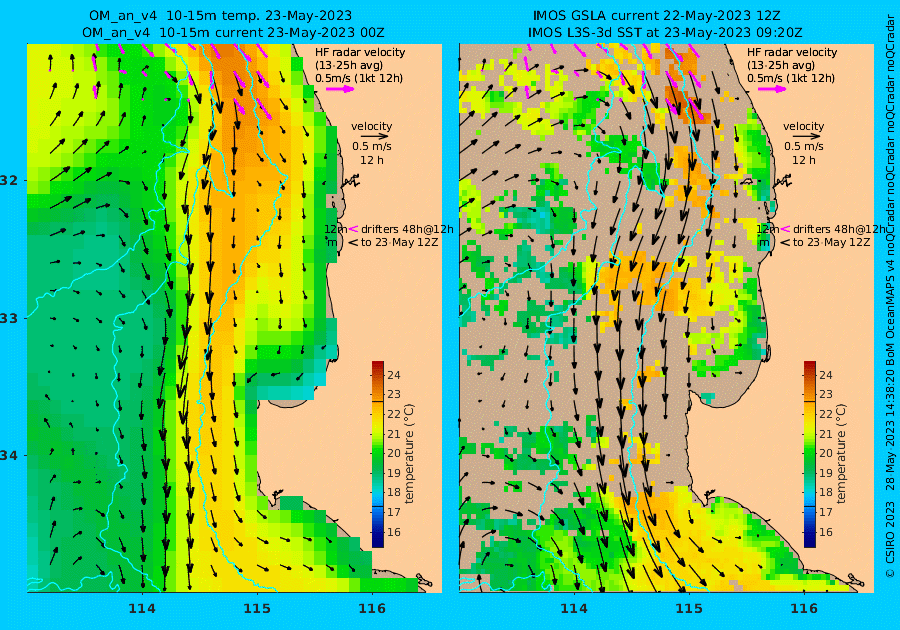Click longitude label 116 under left map
Image resolution: width=900 pixels, height=630 pixels.
point(372,609)
